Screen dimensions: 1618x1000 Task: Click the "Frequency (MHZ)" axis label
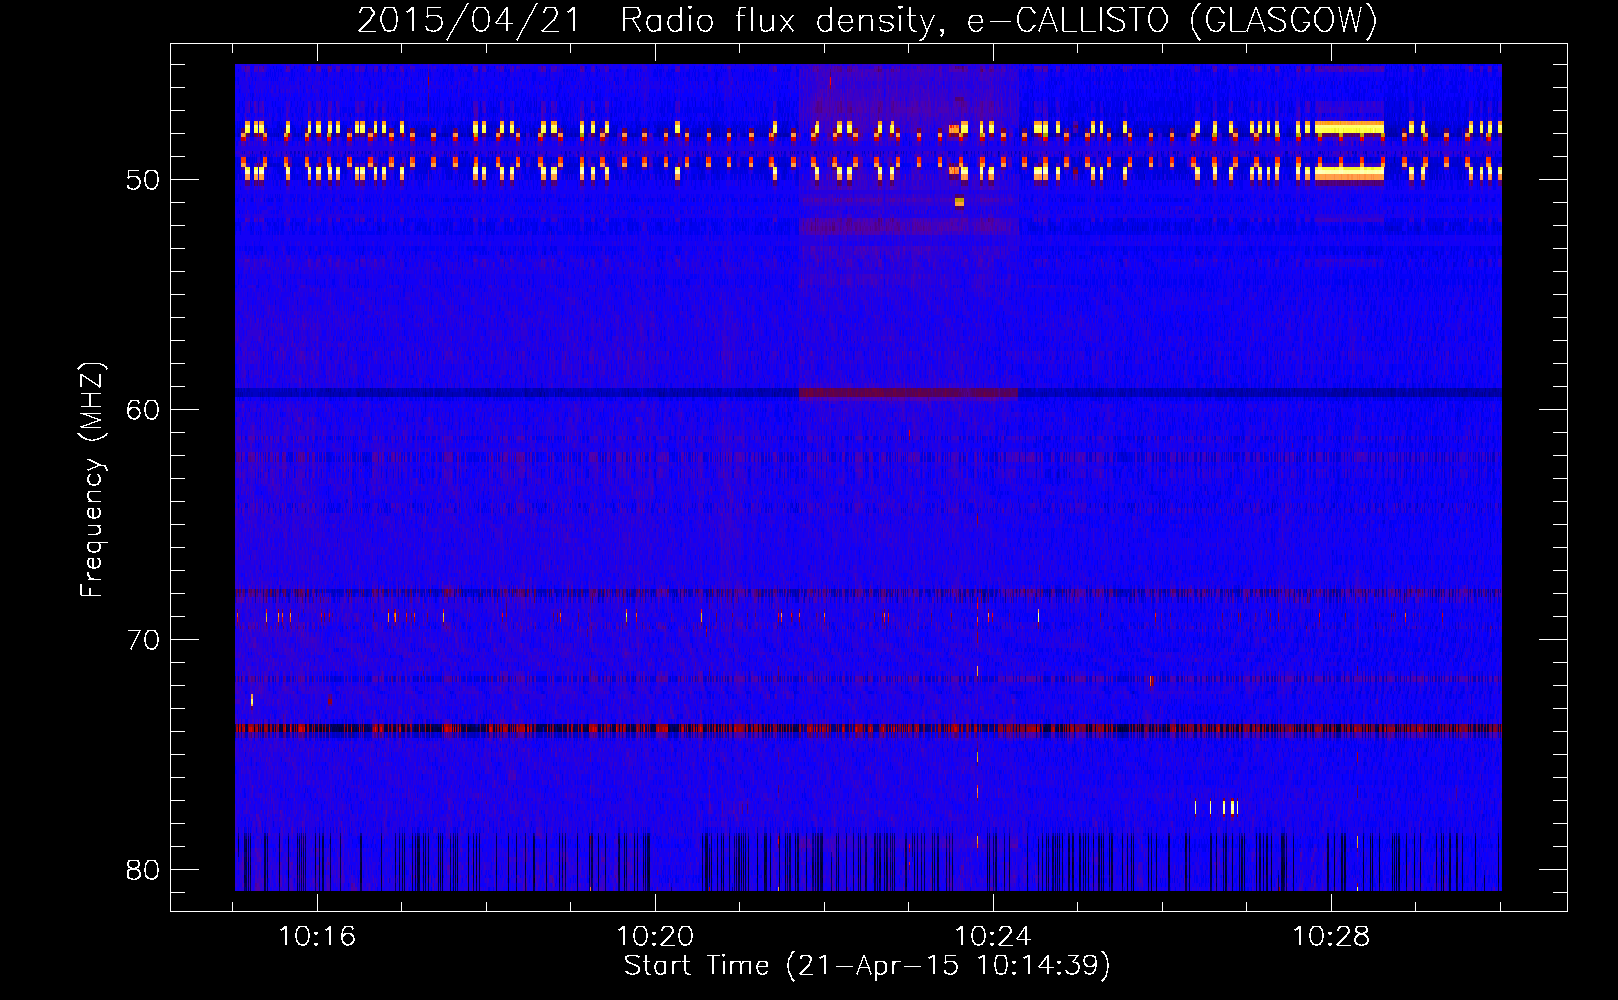coord(92,480)
